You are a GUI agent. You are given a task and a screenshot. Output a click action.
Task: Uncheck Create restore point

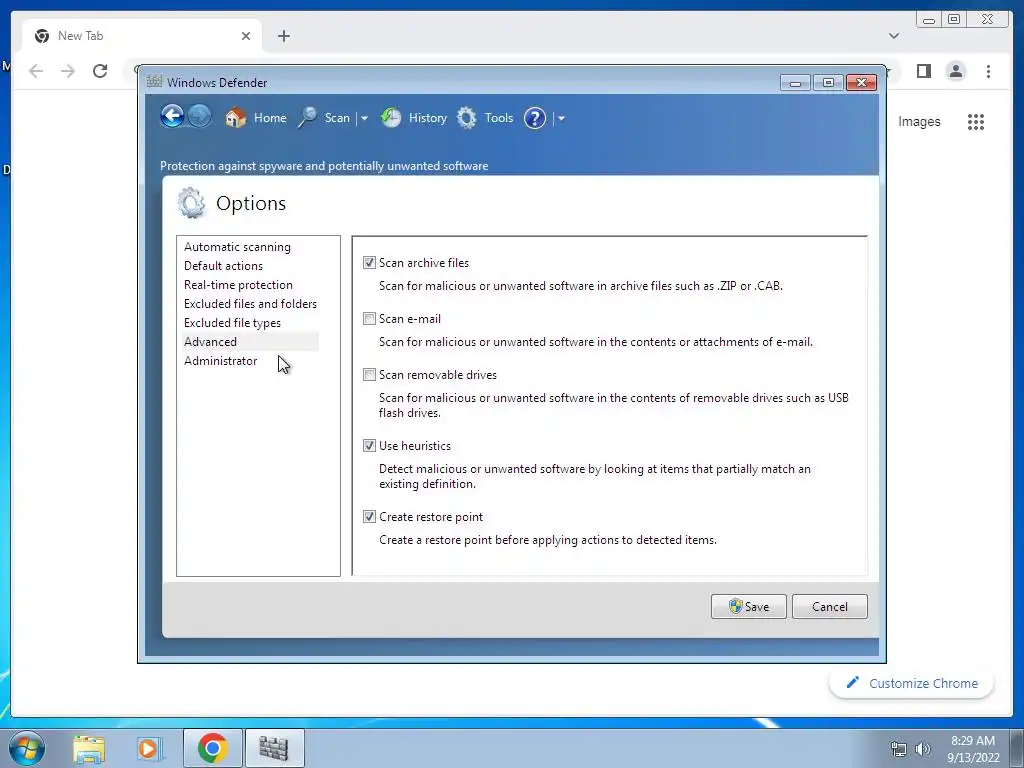tap(370, 517)
